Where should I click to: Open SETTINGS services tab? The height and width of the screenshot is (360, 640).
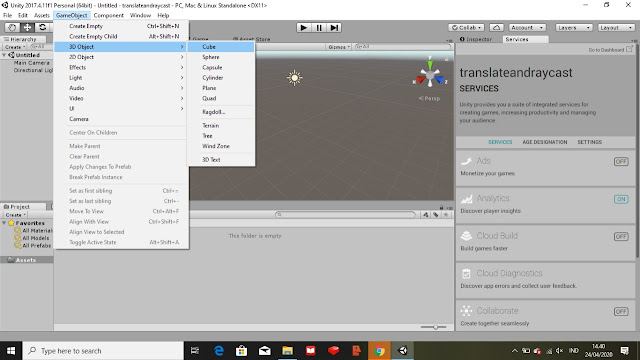coord(589,142)
